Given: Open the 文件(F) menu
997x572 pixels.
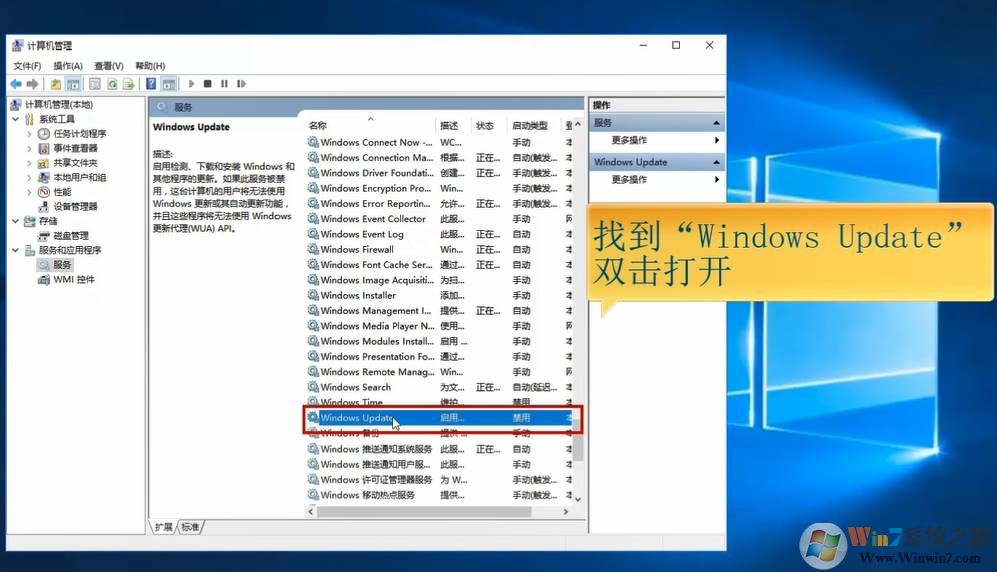Looking at the screenshot, I should click(x=27, y=65).
